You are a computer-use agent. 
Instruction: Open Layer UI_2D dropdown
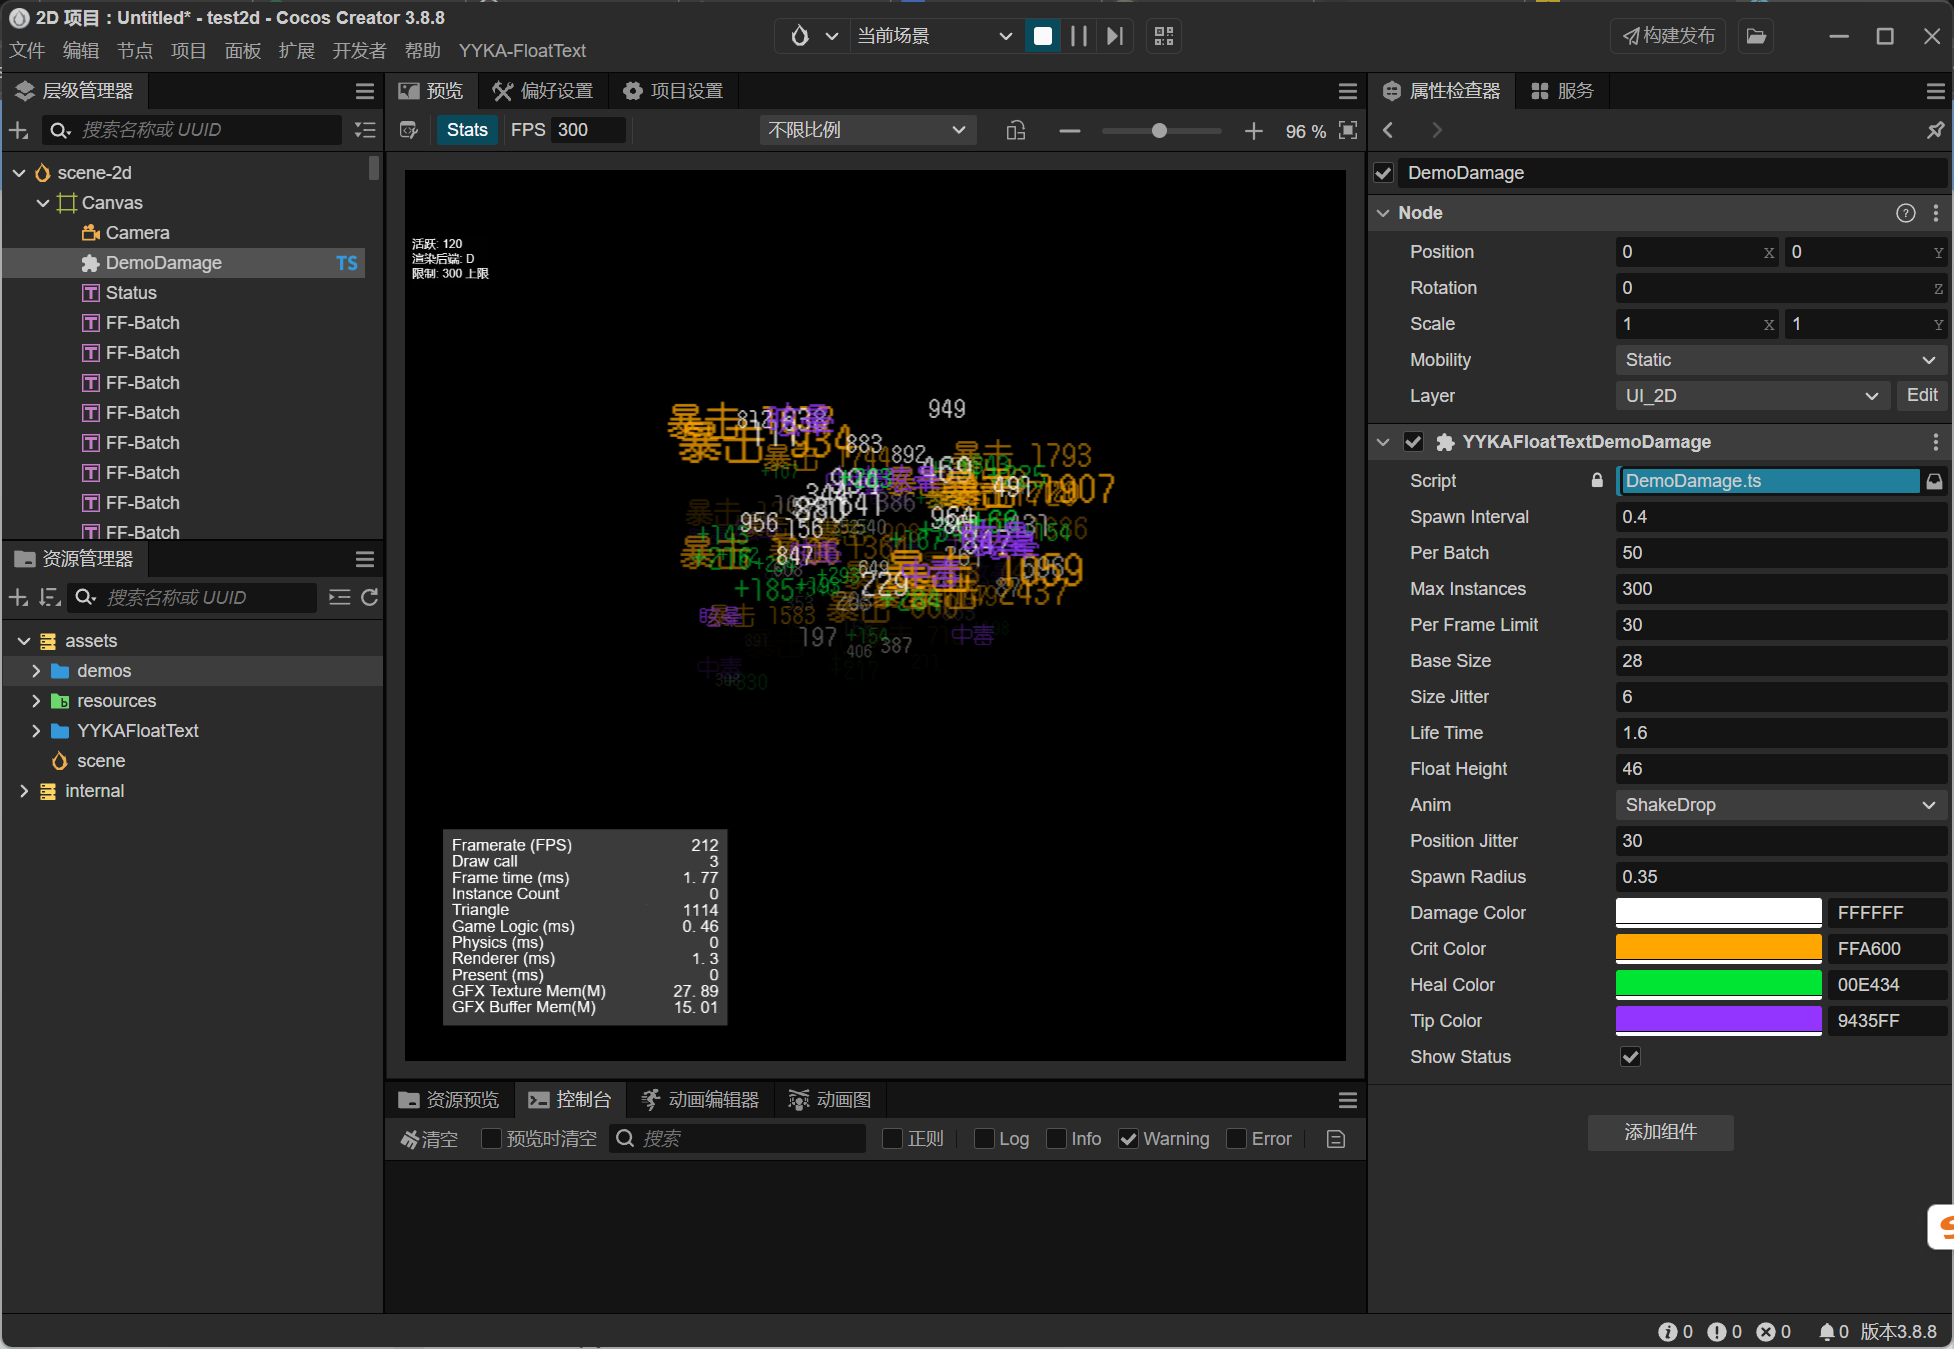[x=1752, y=396]
